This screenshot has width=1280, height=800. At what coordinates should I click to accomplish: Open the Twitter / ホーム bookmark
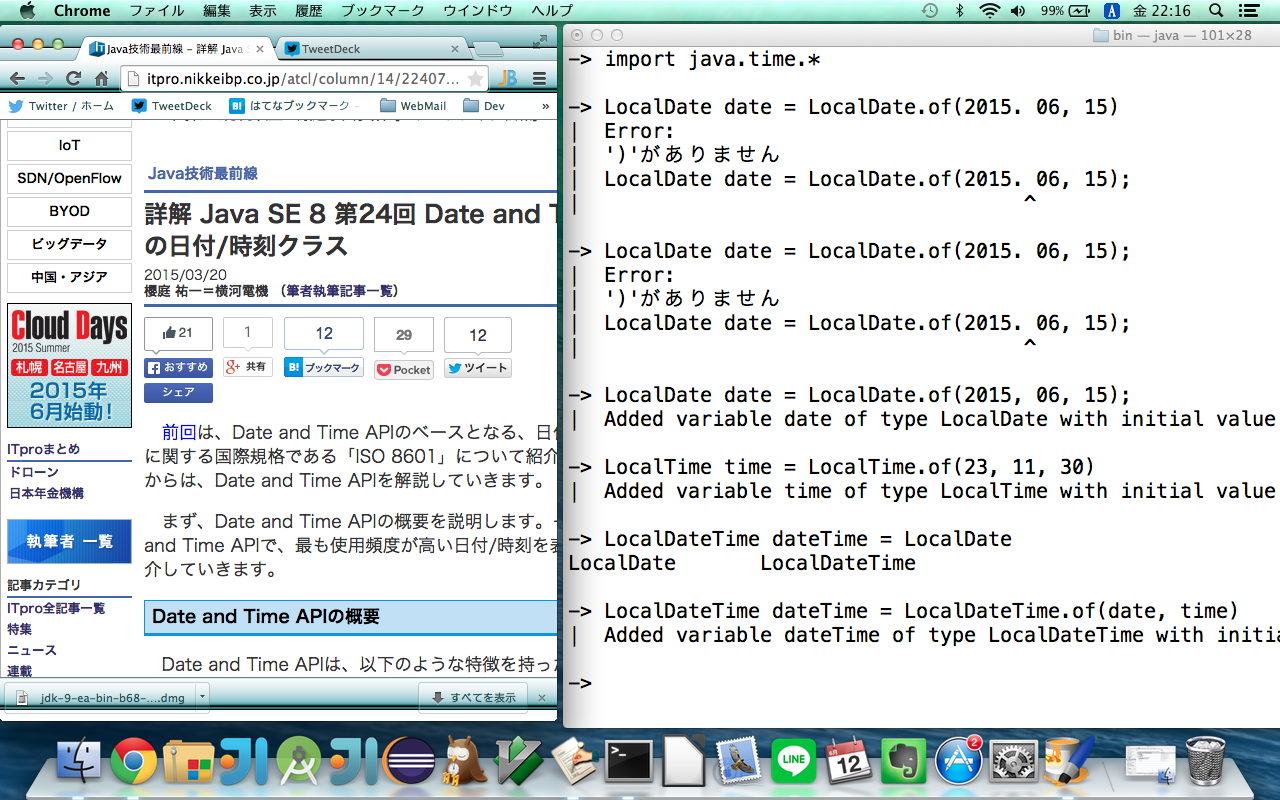61,105
